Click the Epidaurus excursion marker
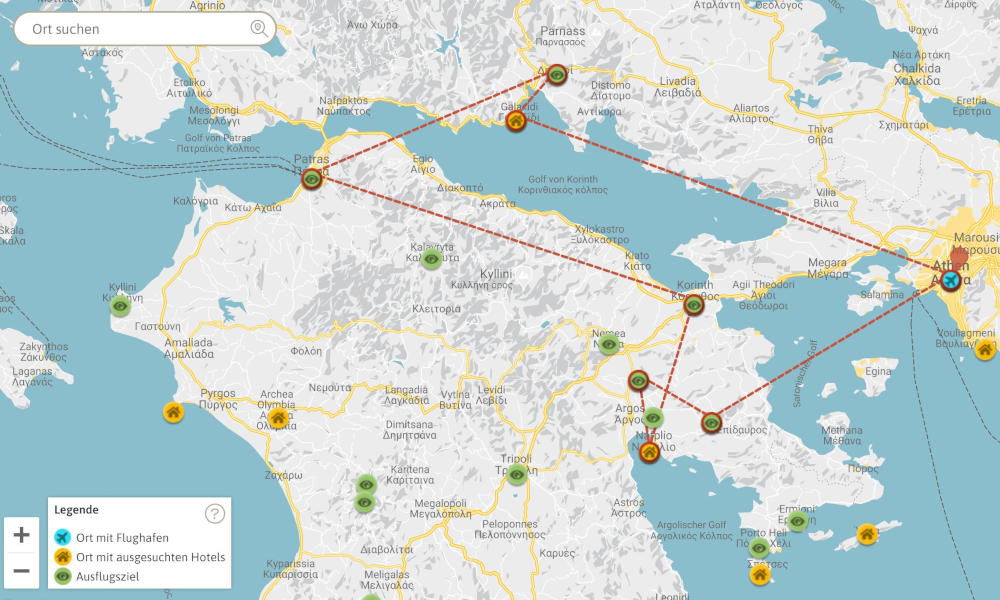The height and width of the screenshot is (600, 1000). tap(711, 422)
